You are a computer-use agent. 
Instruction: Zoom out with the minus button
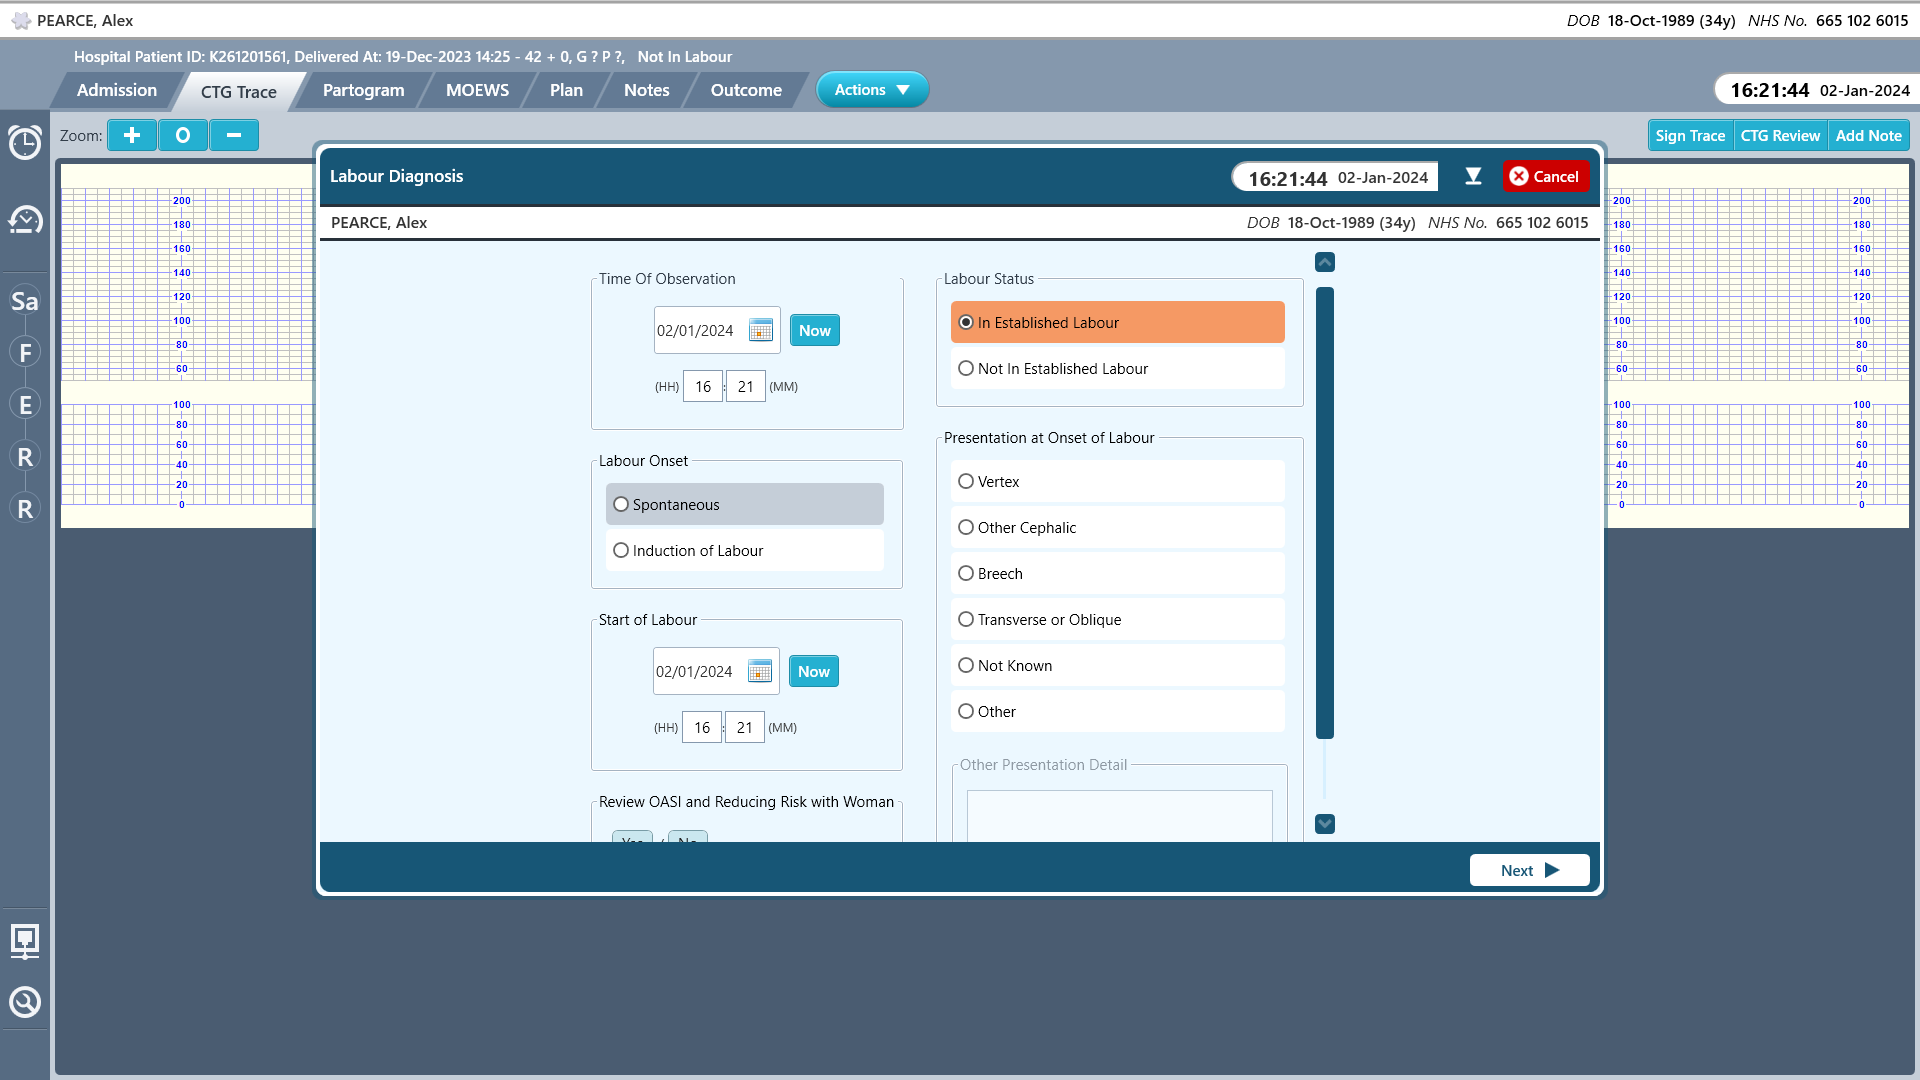(234, 135)
